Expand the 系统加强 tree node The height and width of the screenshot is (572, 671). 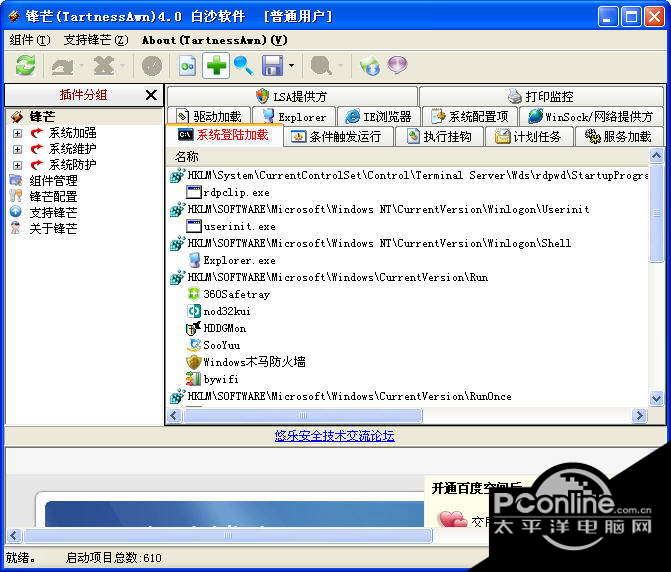pos(17,133)
